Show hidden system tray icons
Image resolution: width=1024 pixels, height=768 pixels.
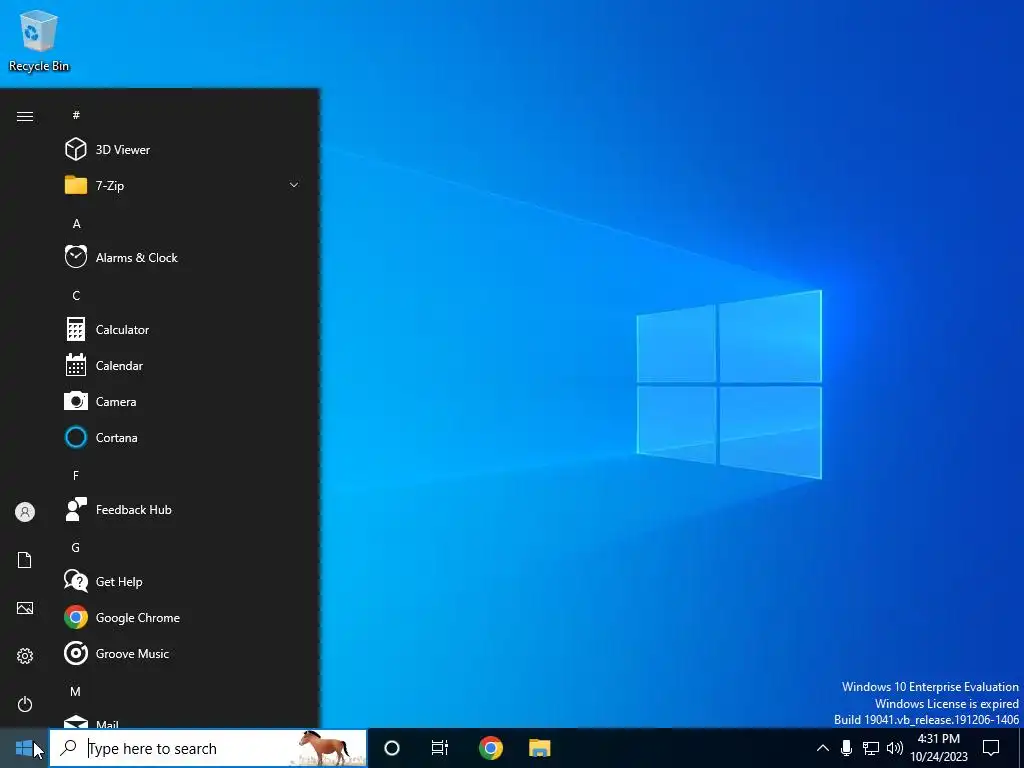coord(823,748)
